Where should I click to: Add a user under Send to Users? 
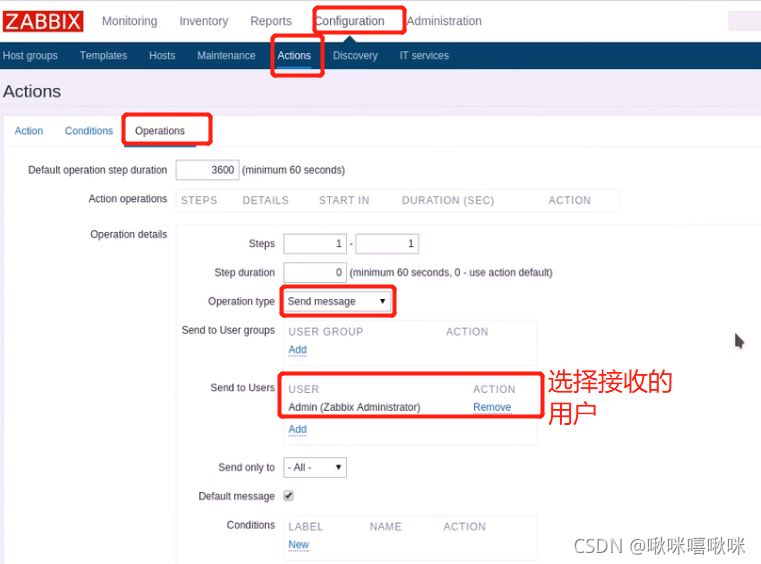[x=298, y=429]
